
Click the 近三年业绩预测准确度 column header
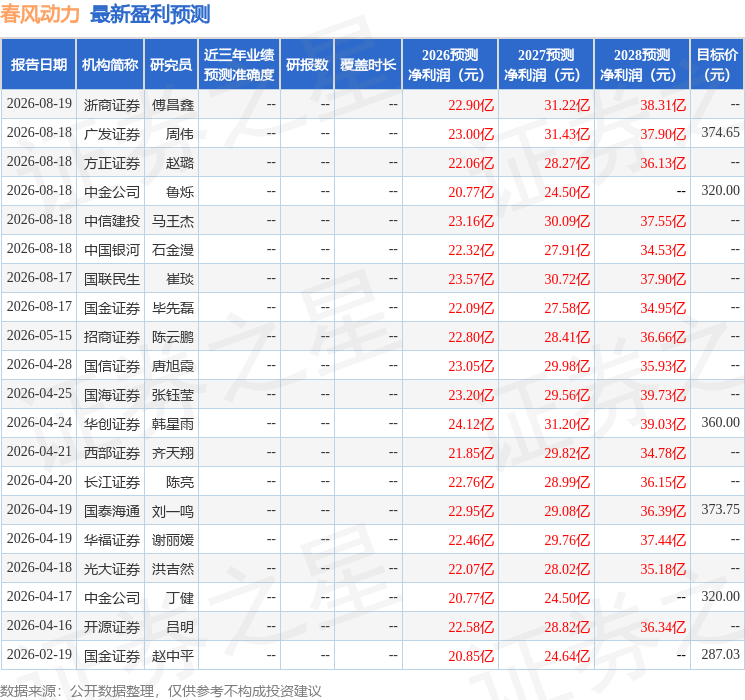(x=239, y=65)
